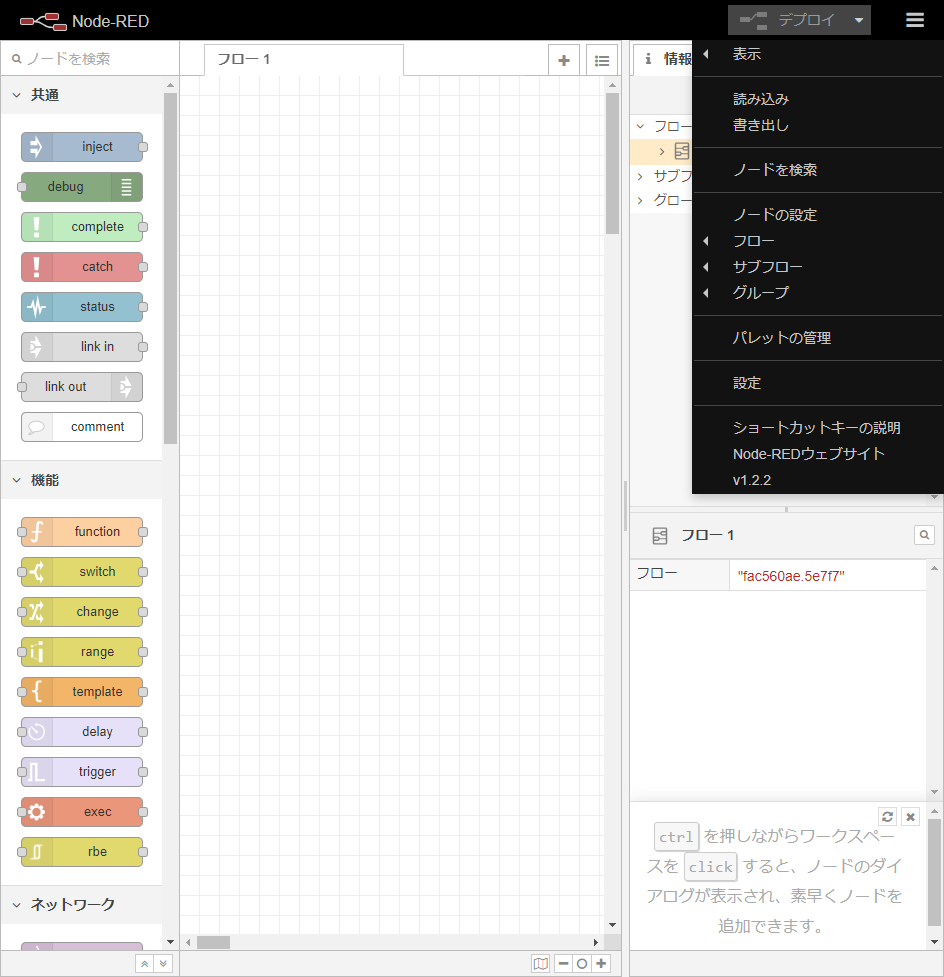Screen dimensions: 944x977
Task: Expand the 表示 submenu
Action: click(x=746, y=54)
